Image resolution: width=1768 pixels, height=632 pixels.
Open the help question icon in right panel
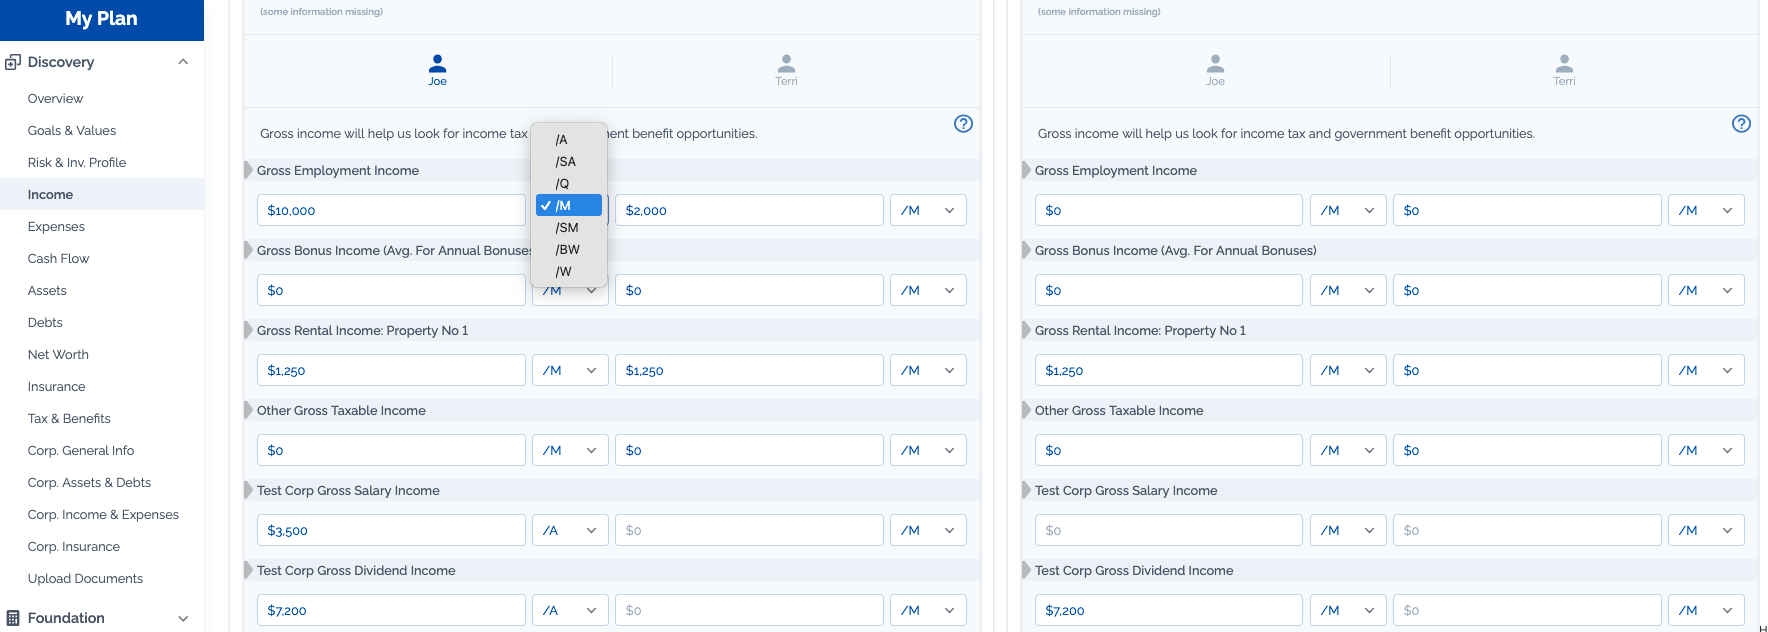pyautogui.click(x=1741, y=124)
